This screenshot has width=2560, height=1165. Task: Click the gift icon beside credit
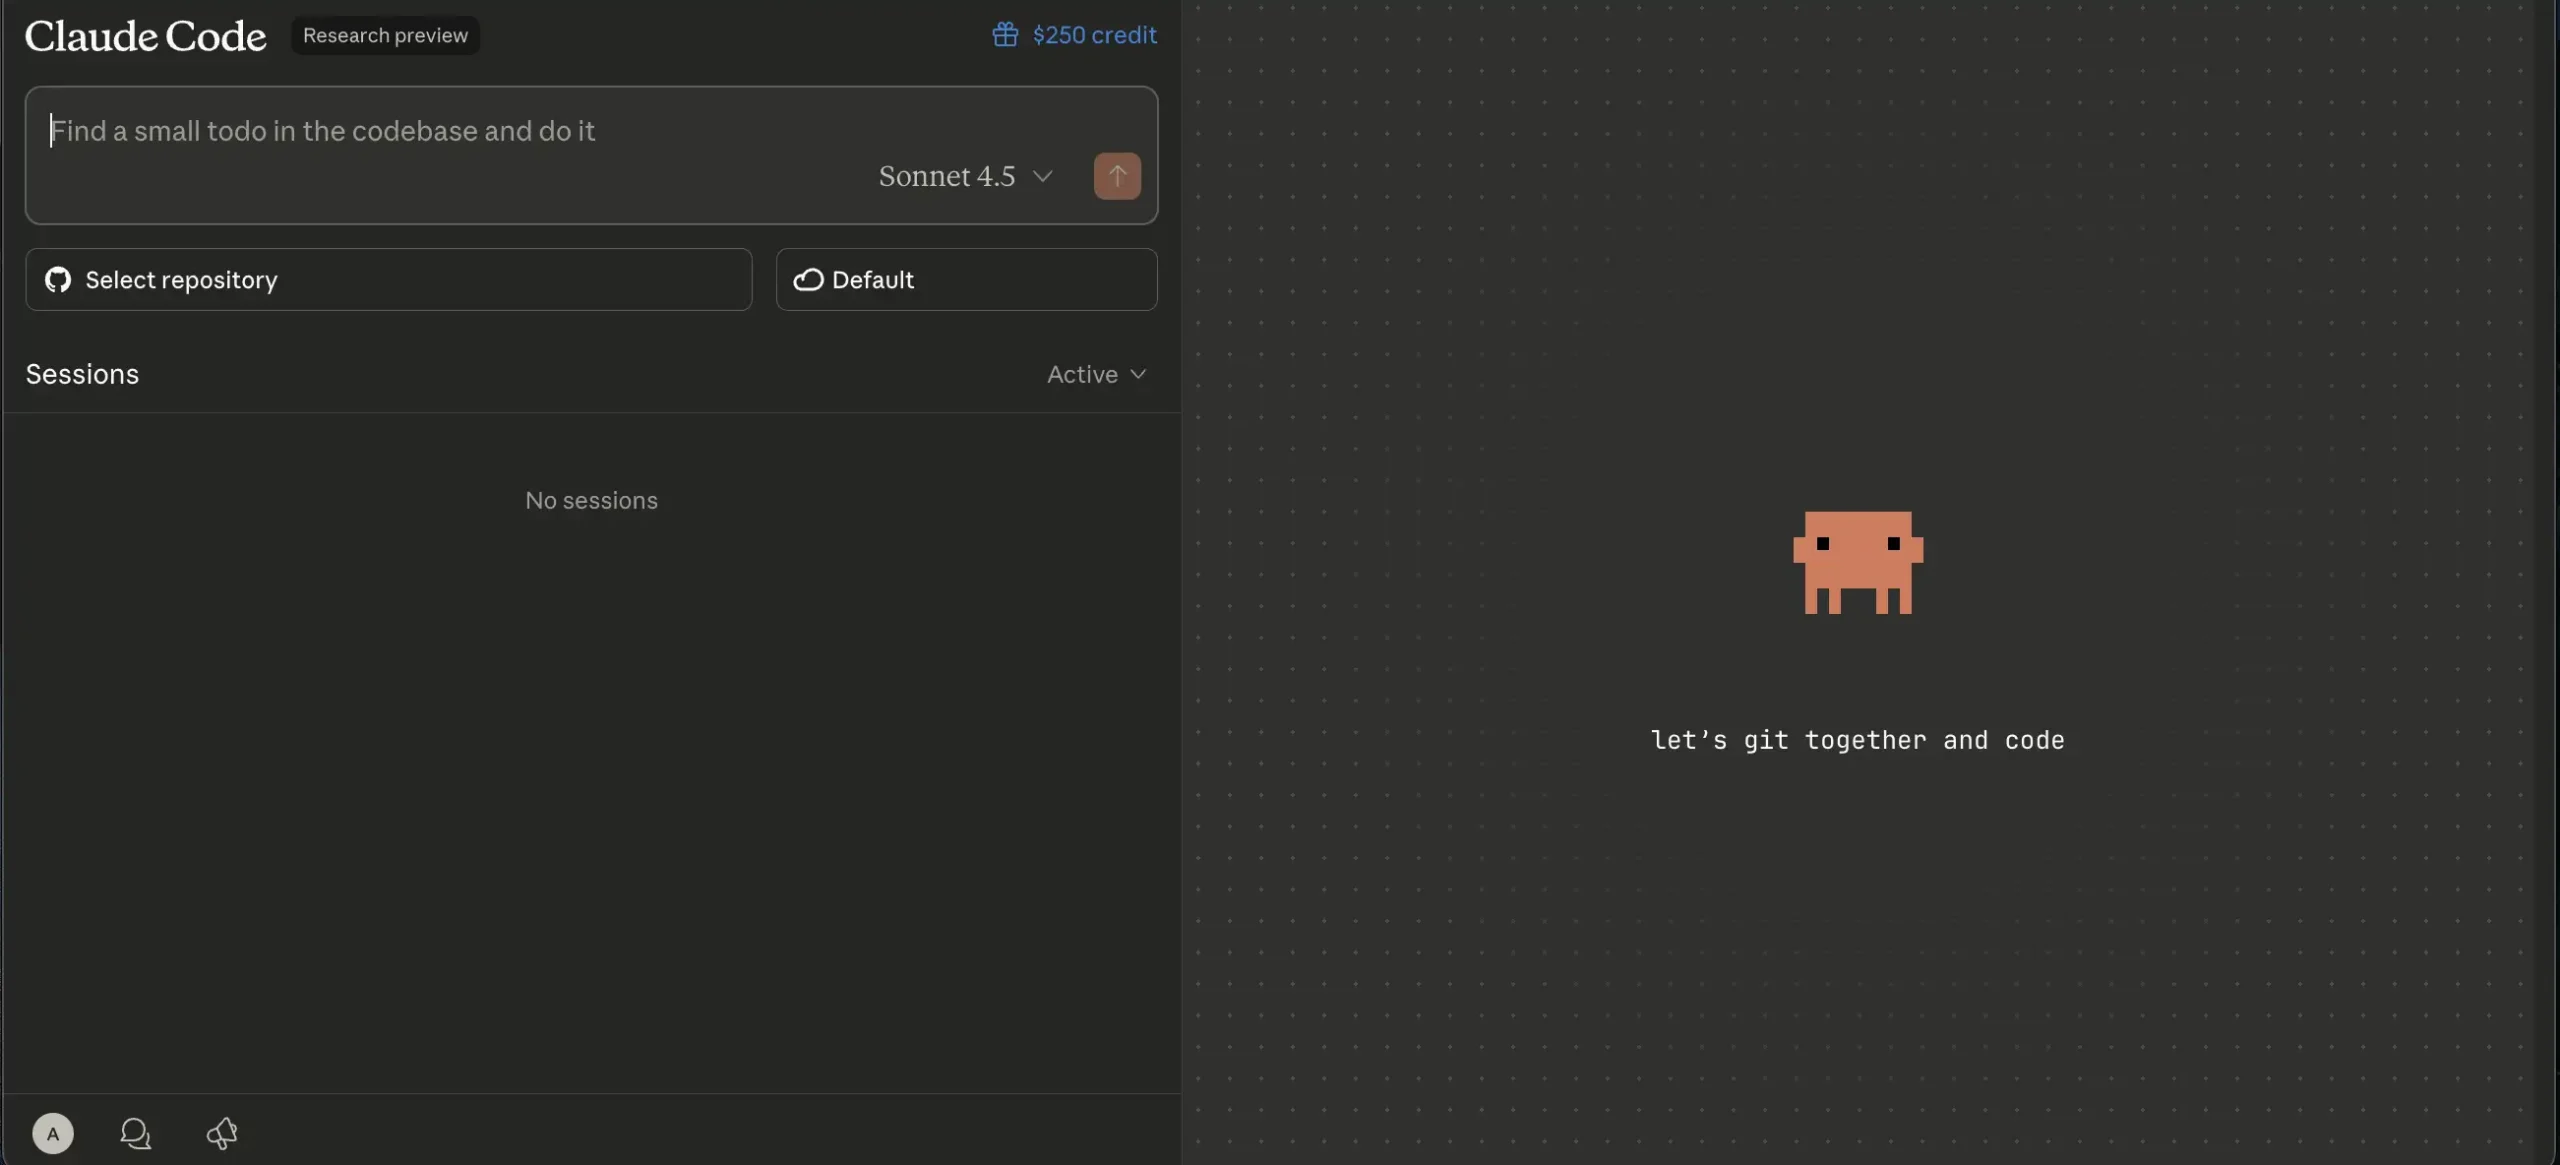1004,35
